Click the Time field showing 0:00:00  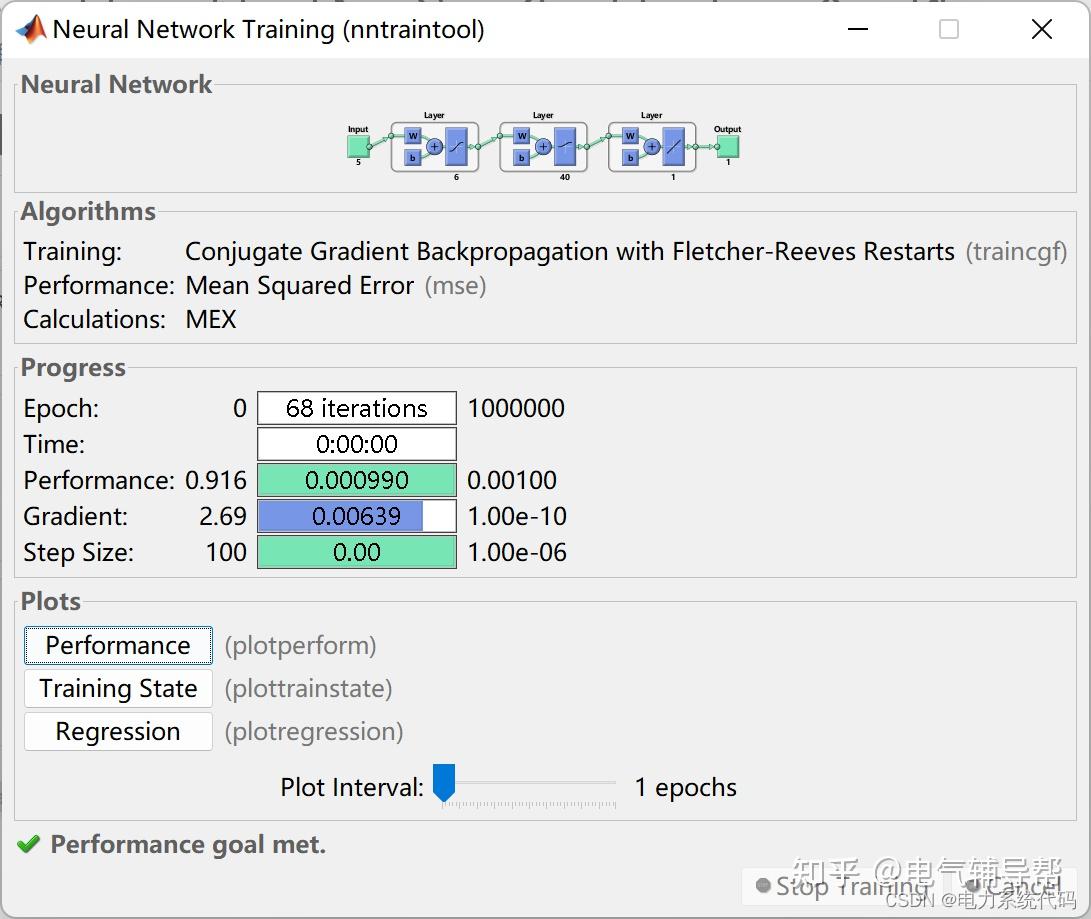point(356,444)
